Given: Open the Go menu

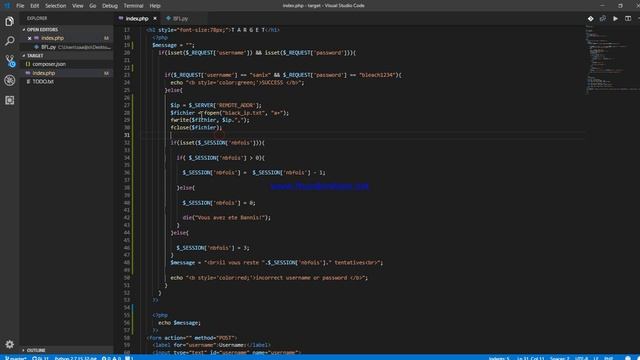Looking at the screenshot, I should click(x=93, y=6).
